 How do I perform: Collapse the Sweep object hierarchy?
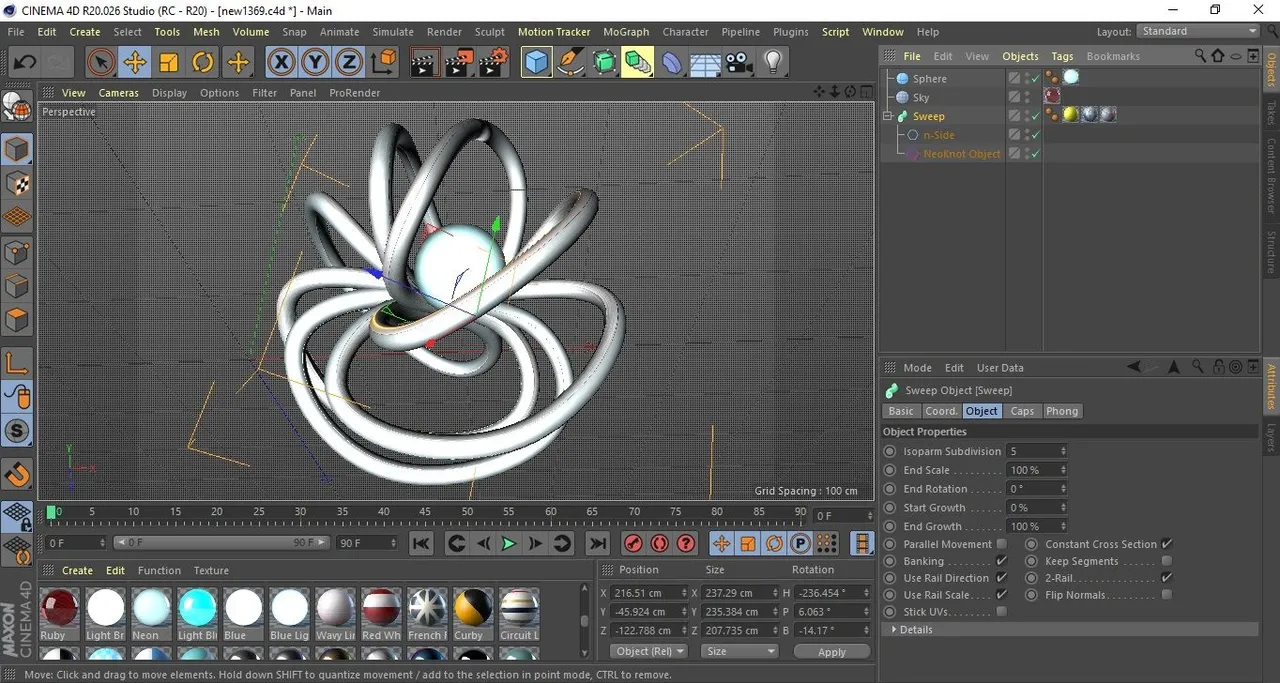coord(887,116)
